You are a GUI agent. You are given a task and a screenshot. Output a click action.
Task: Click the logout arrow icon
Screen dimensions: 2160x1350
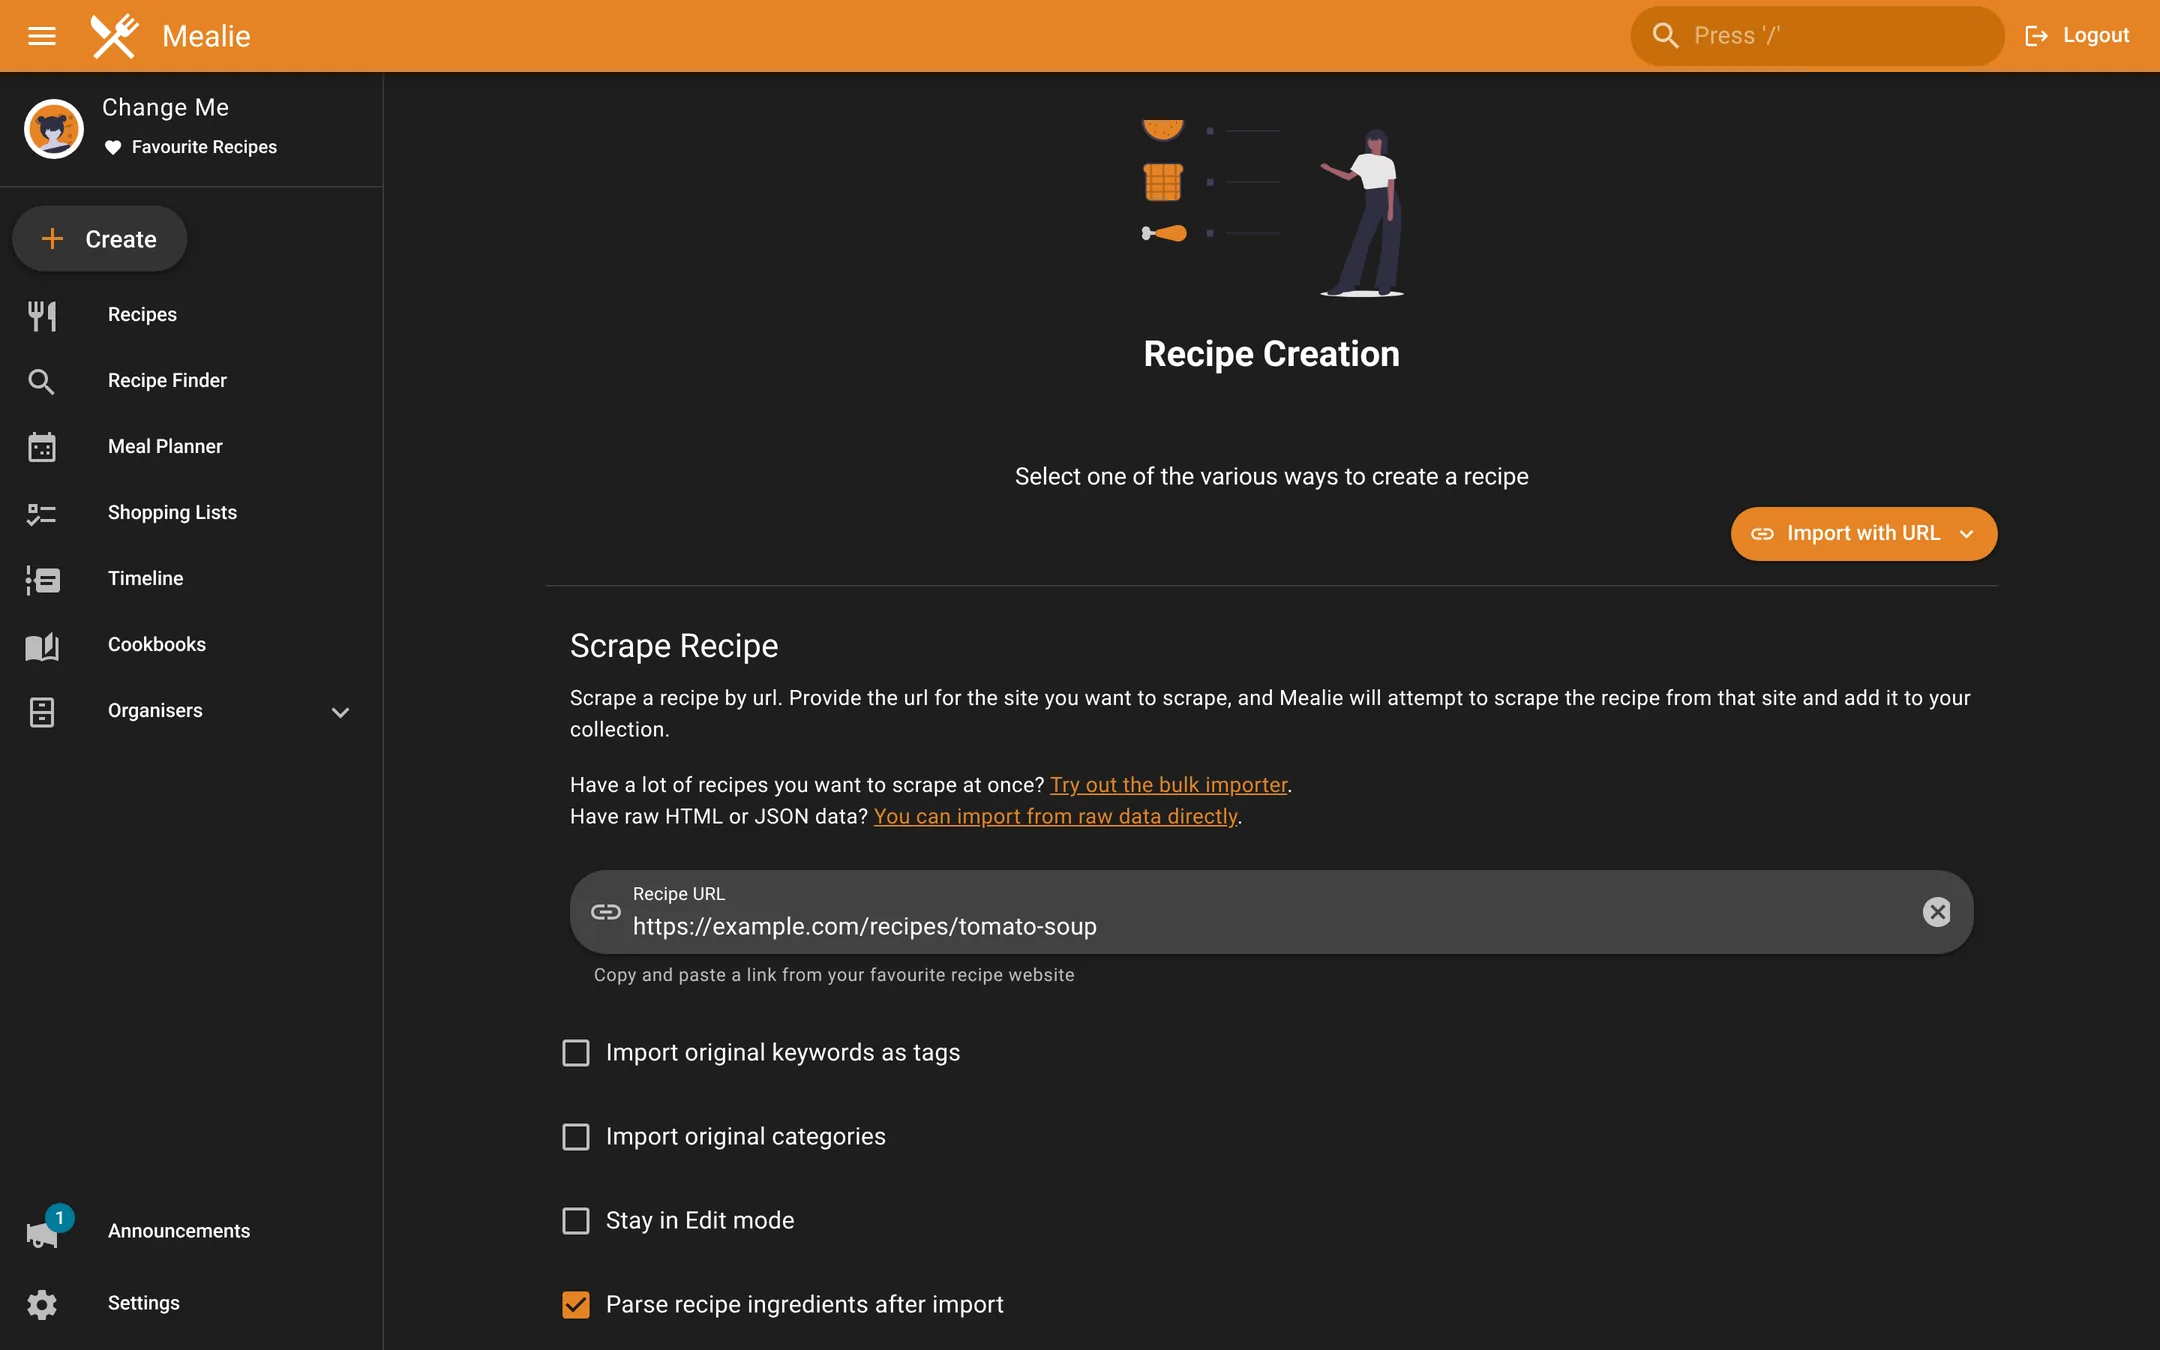tap(2036, 36)
